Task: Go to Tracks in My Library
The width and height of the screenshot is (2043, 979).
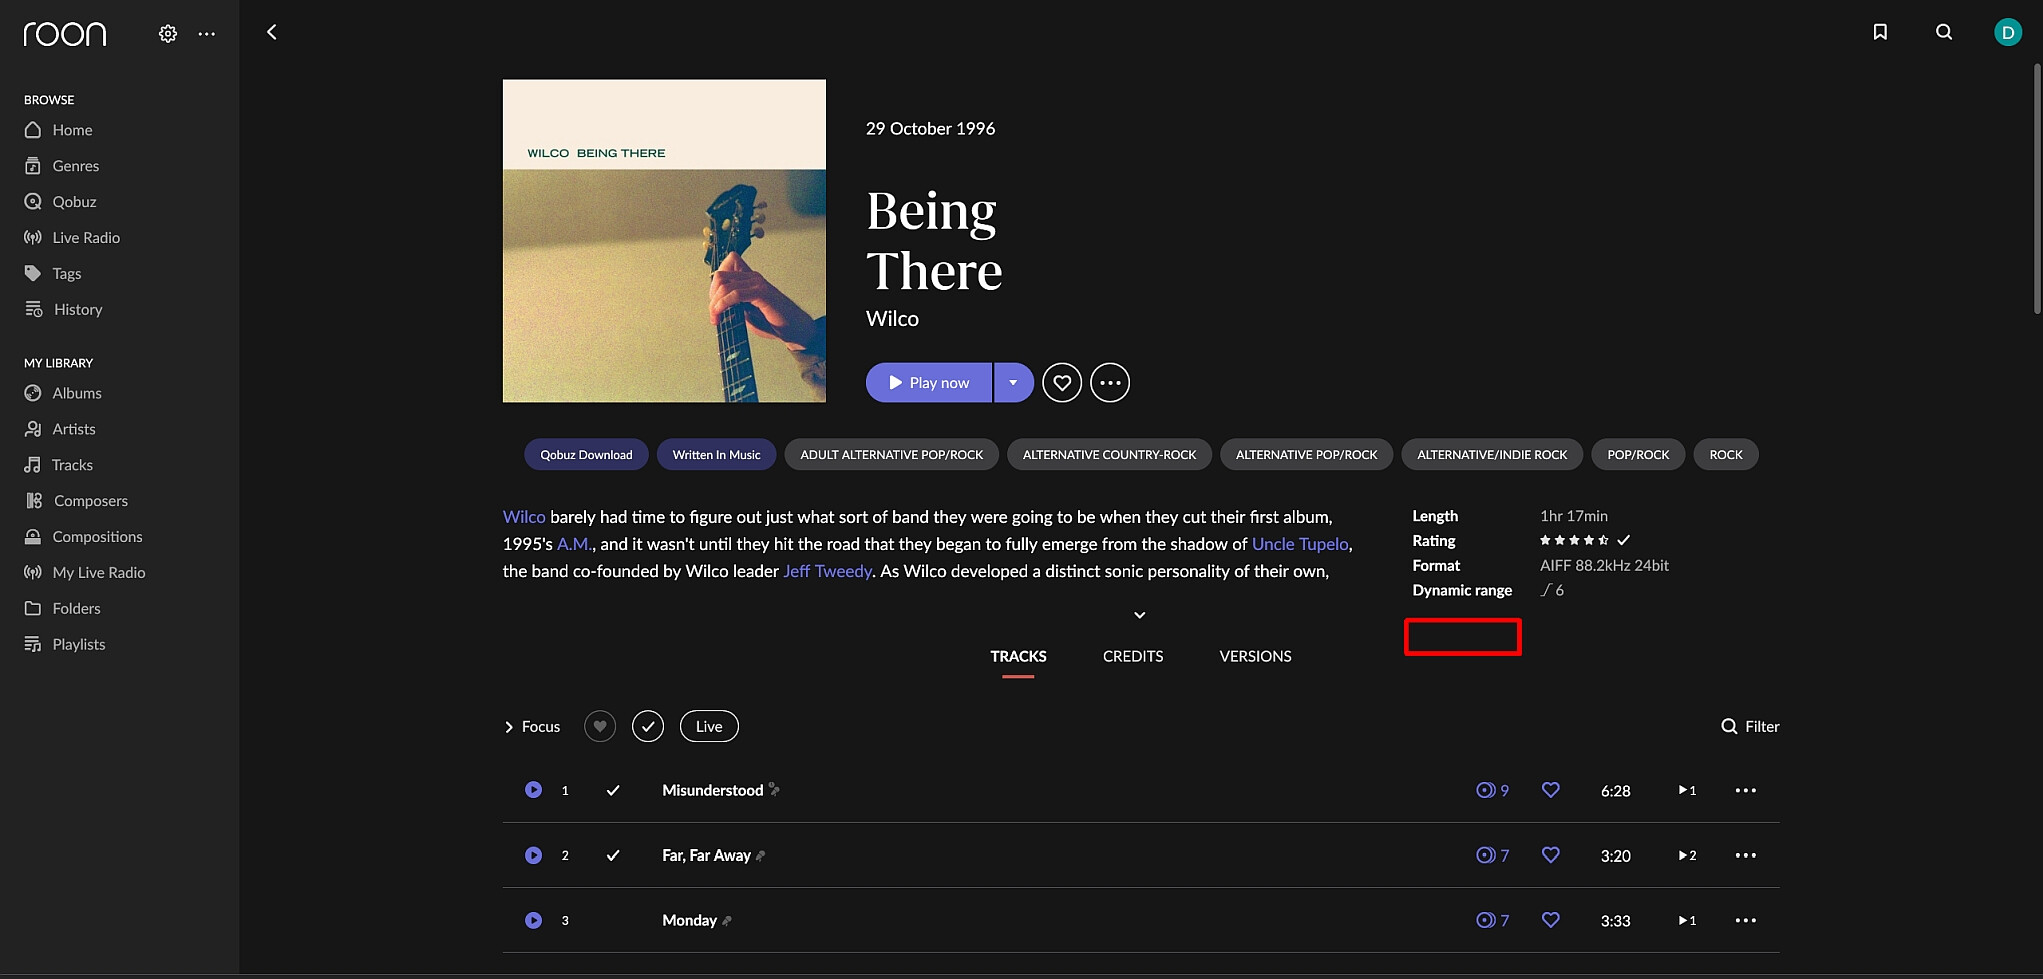Action: coord(72,466)
